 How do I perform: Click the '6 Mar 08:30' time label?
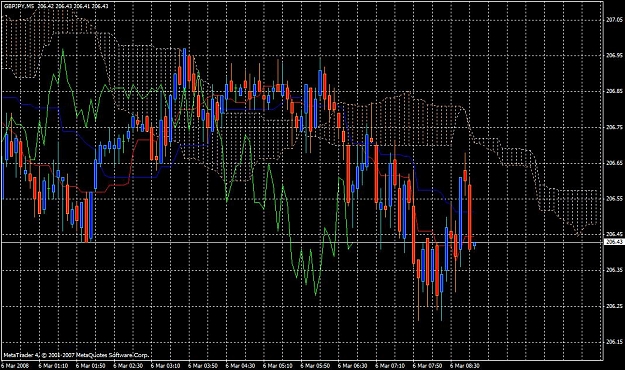[465, 366]
